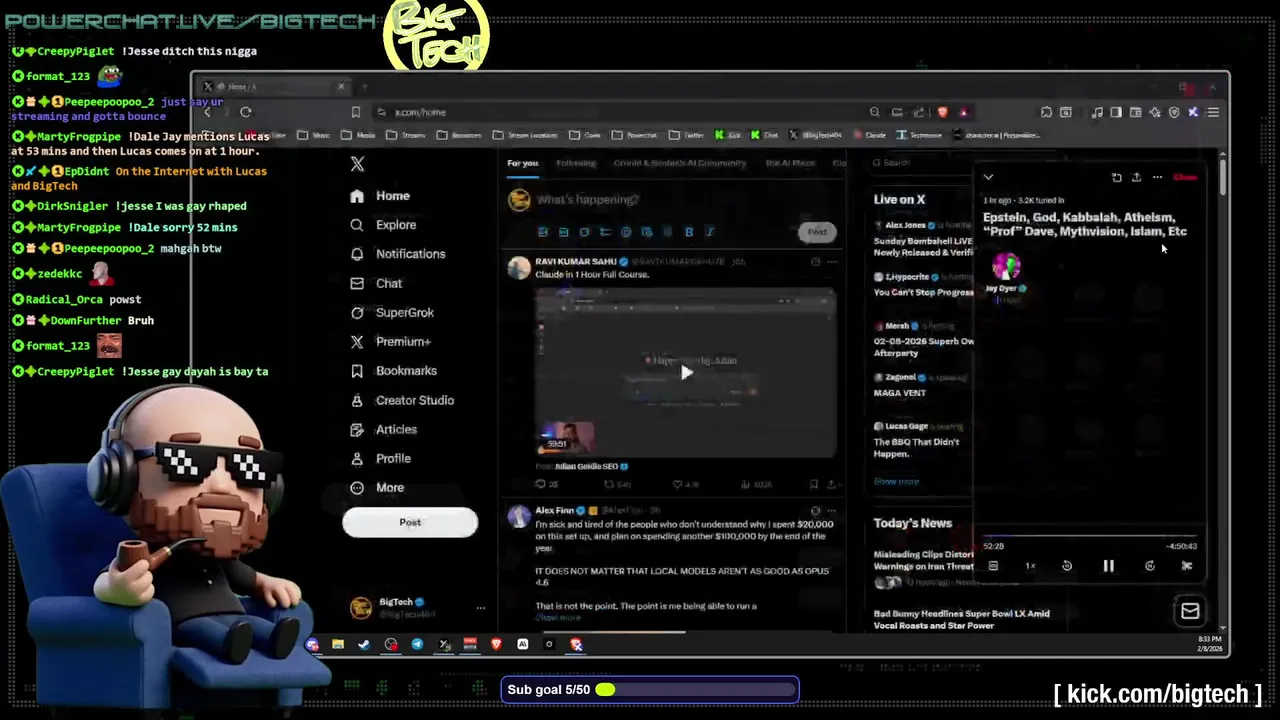Click Jay Dyer host avatar
This screenshot has width=1280, height=720.
pos(1005,266)
